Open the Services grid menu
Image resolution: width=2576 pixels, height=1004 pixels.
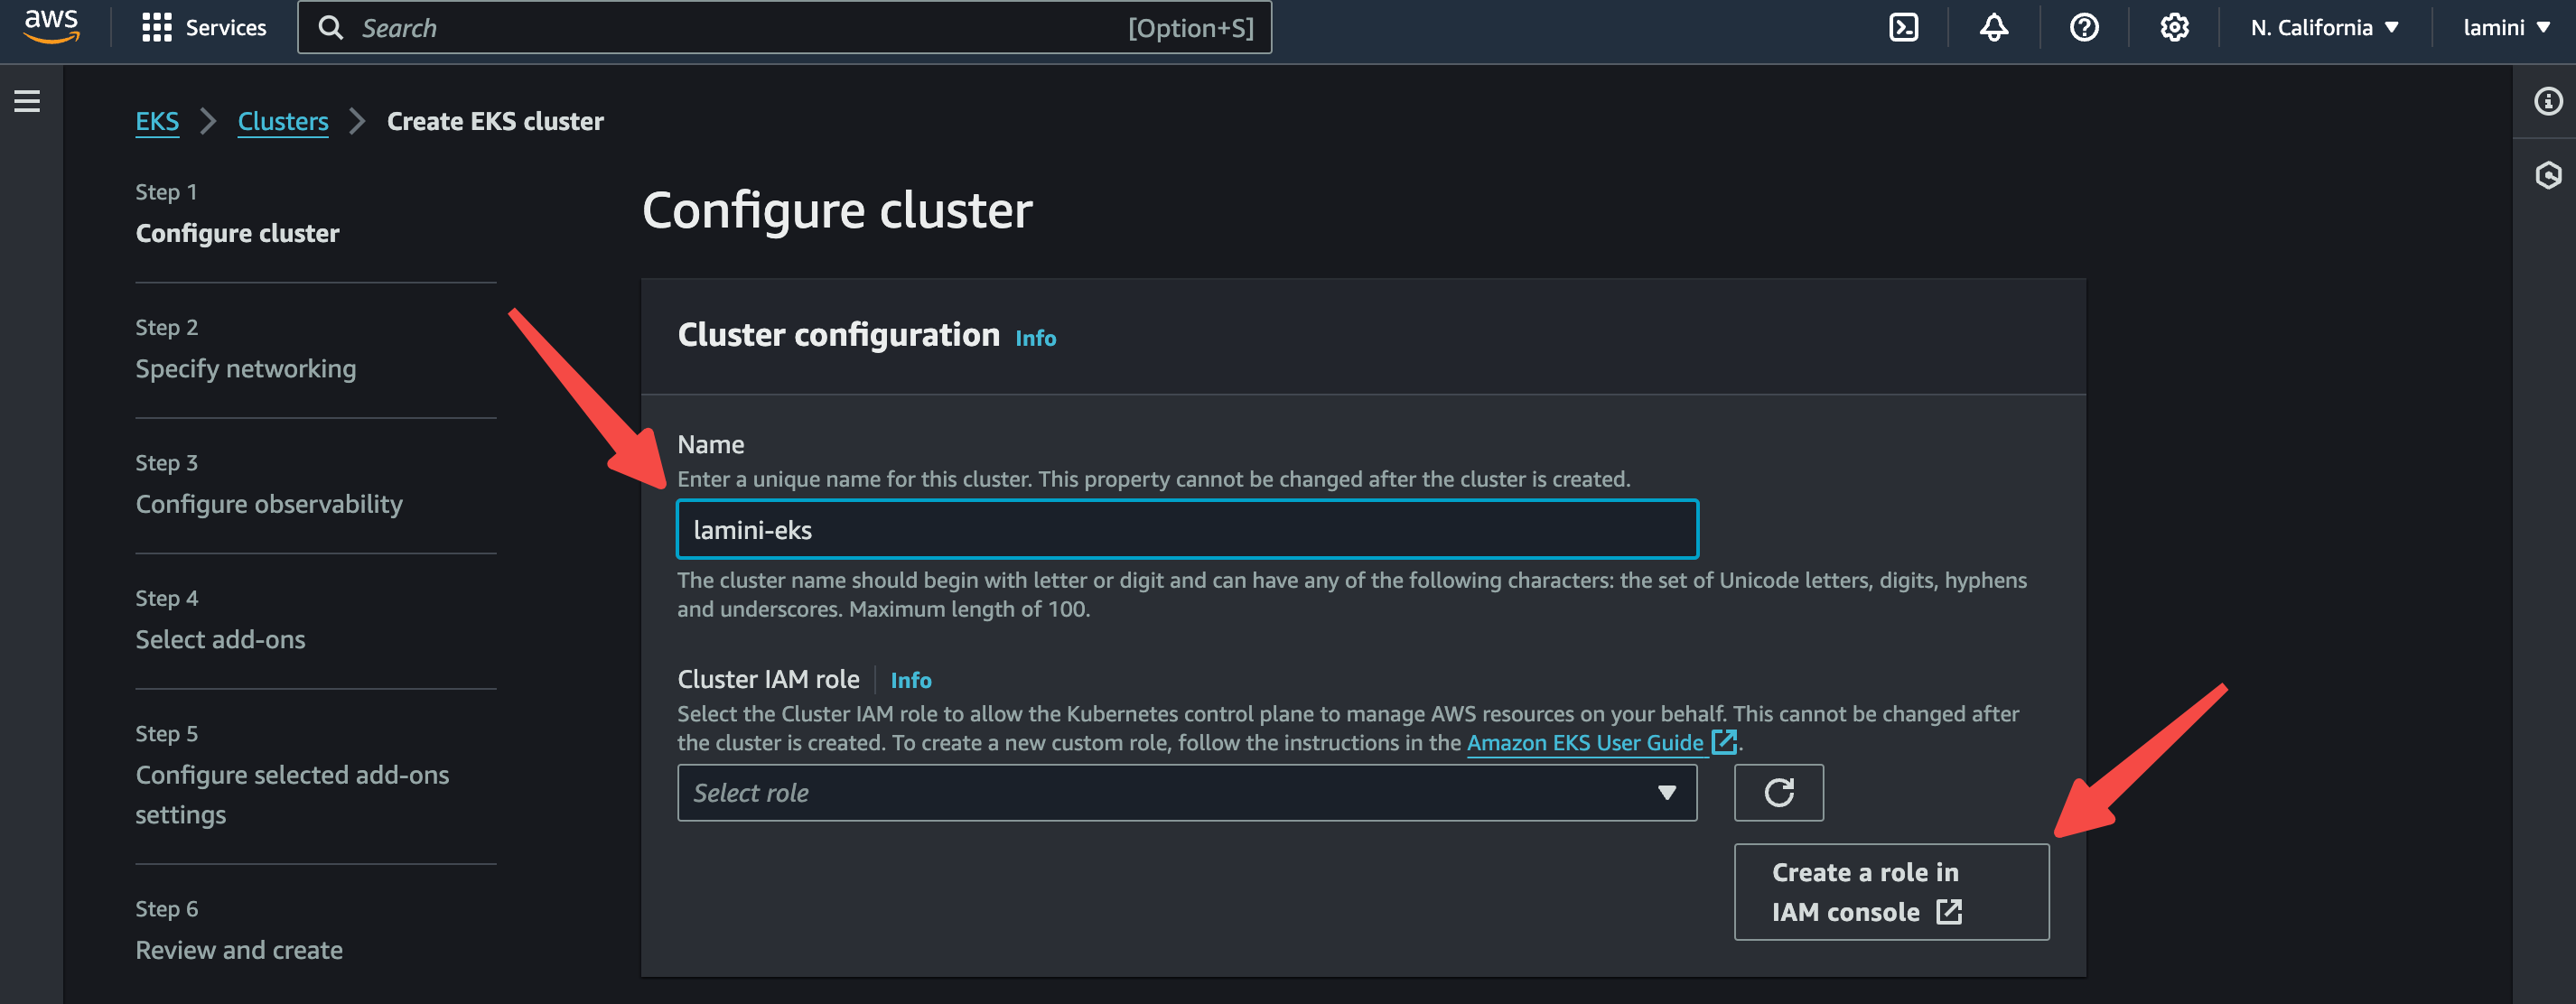[x=204, y=27]
